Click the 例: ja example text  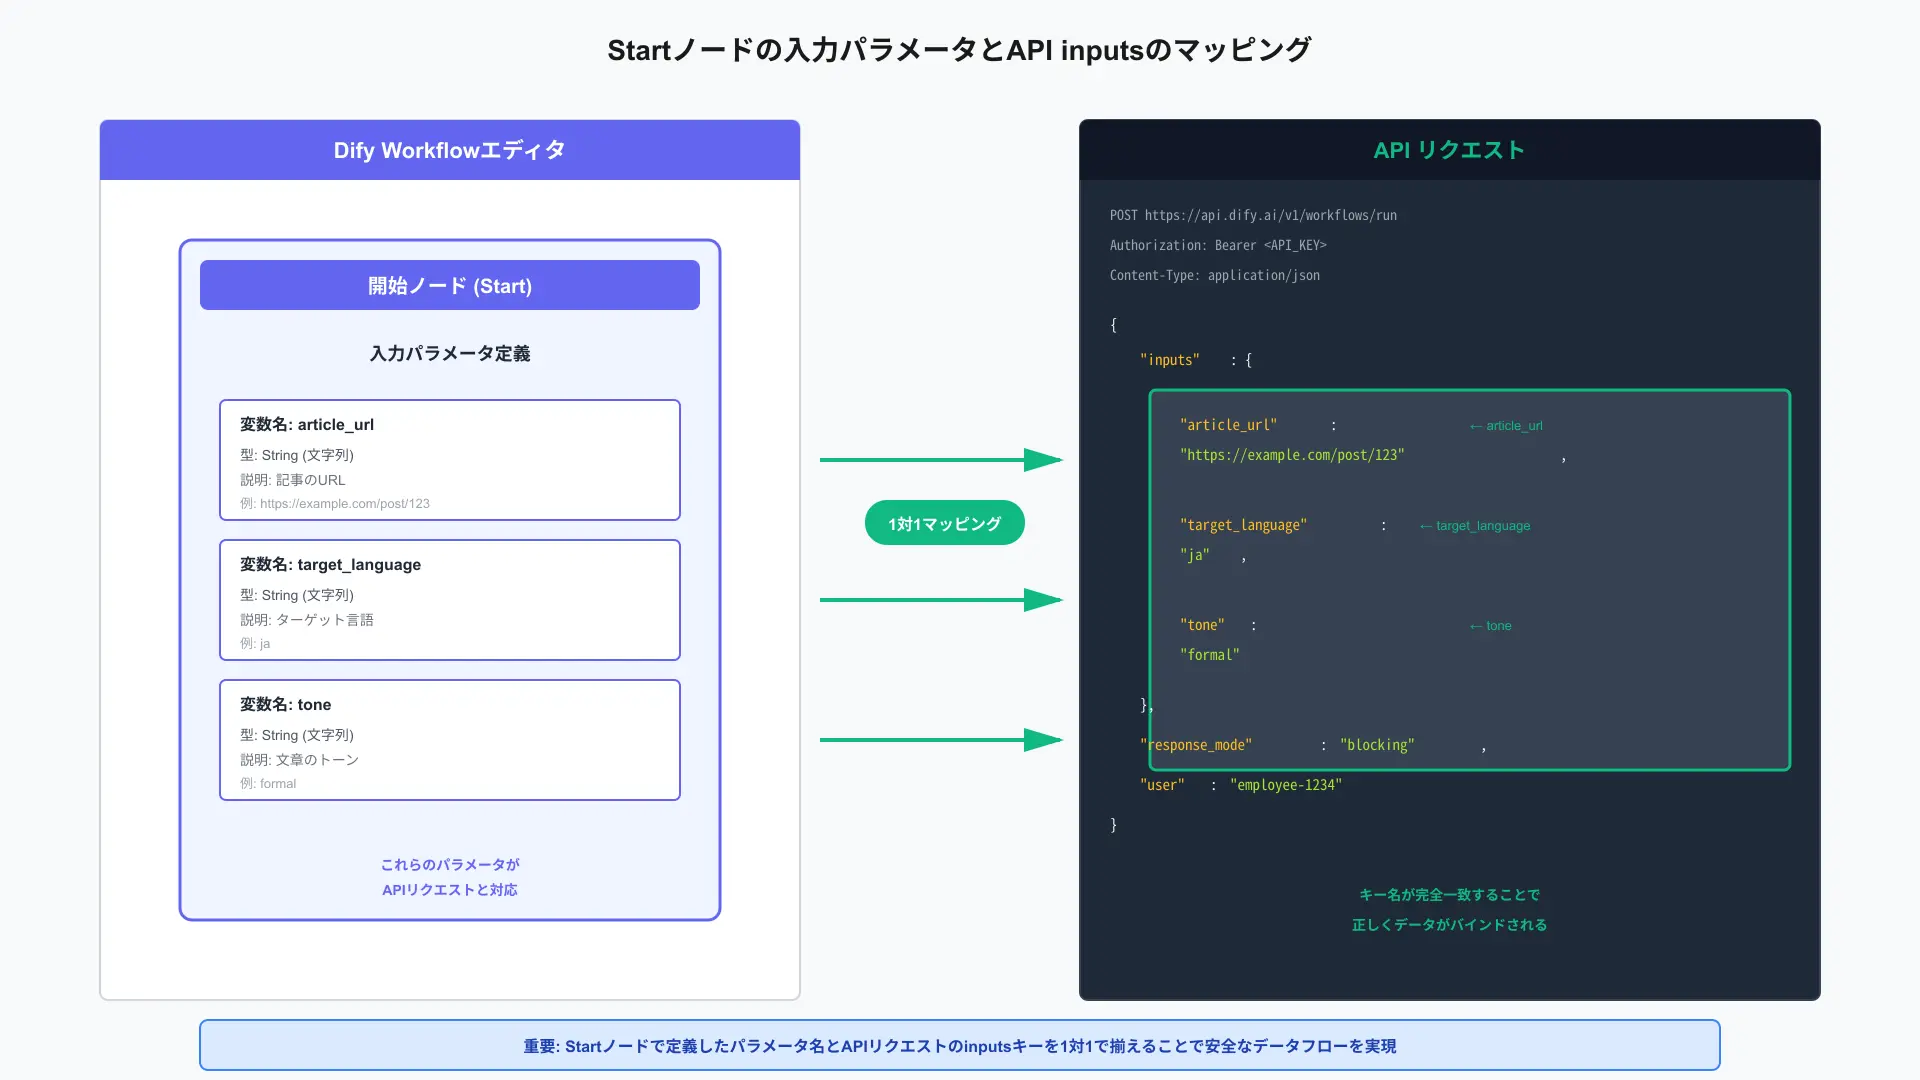pyautogui.click(x=255, y=643)
